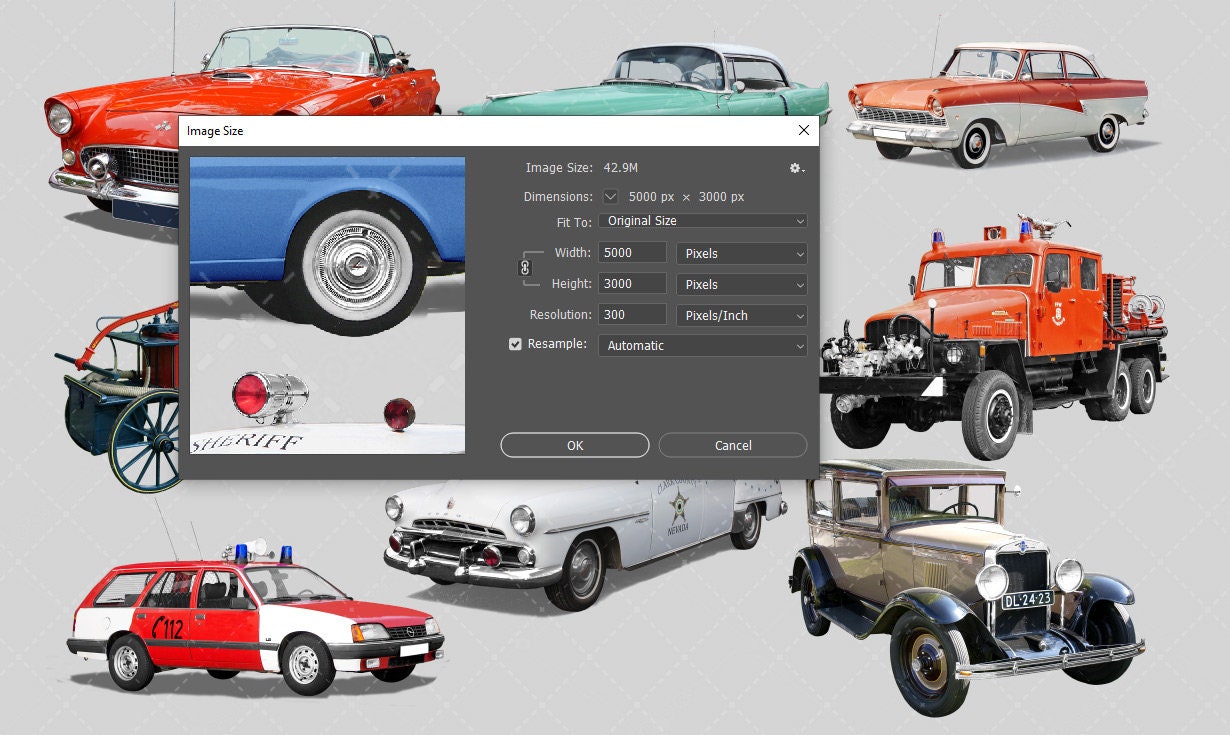Select the Width value field showing 5000
The width and height of the screenshot is (1230, 735).
[x=632, y=252]
